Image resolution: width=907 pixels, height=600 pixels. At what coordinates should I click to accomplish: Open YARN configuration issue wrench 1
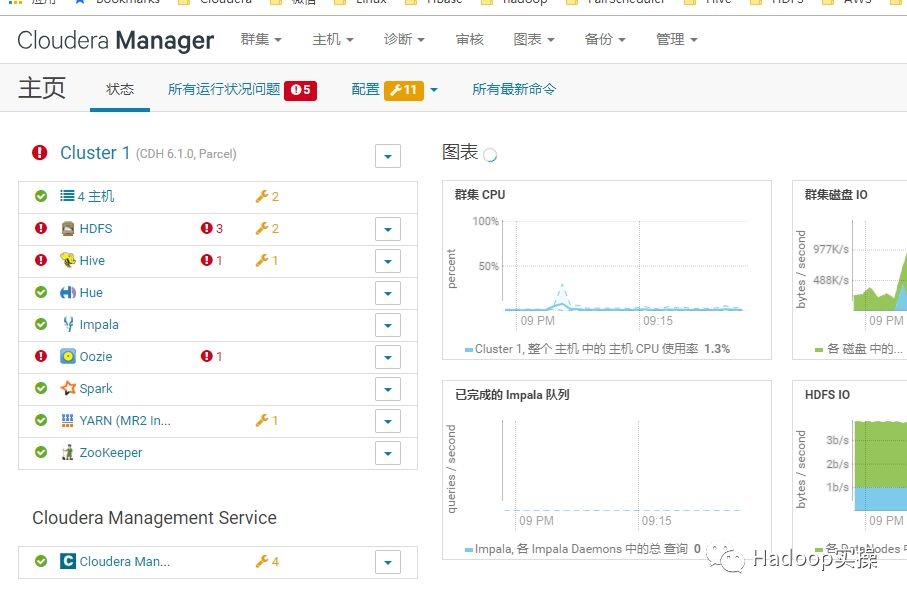click(x=267, y=421)
